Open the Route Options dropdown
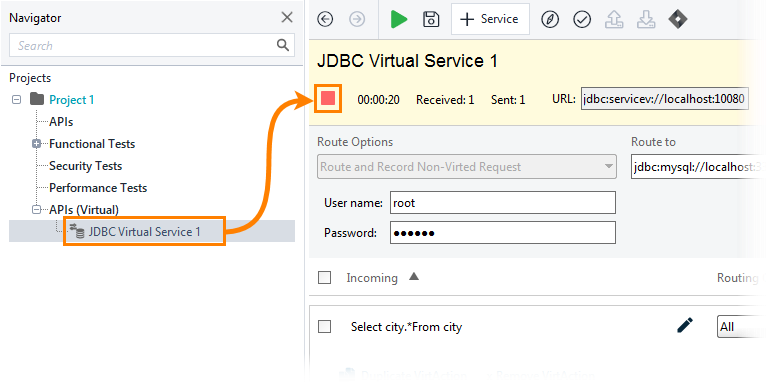Image resolution: width=767 pixels, height=383 pixels. tap(466, 167)
